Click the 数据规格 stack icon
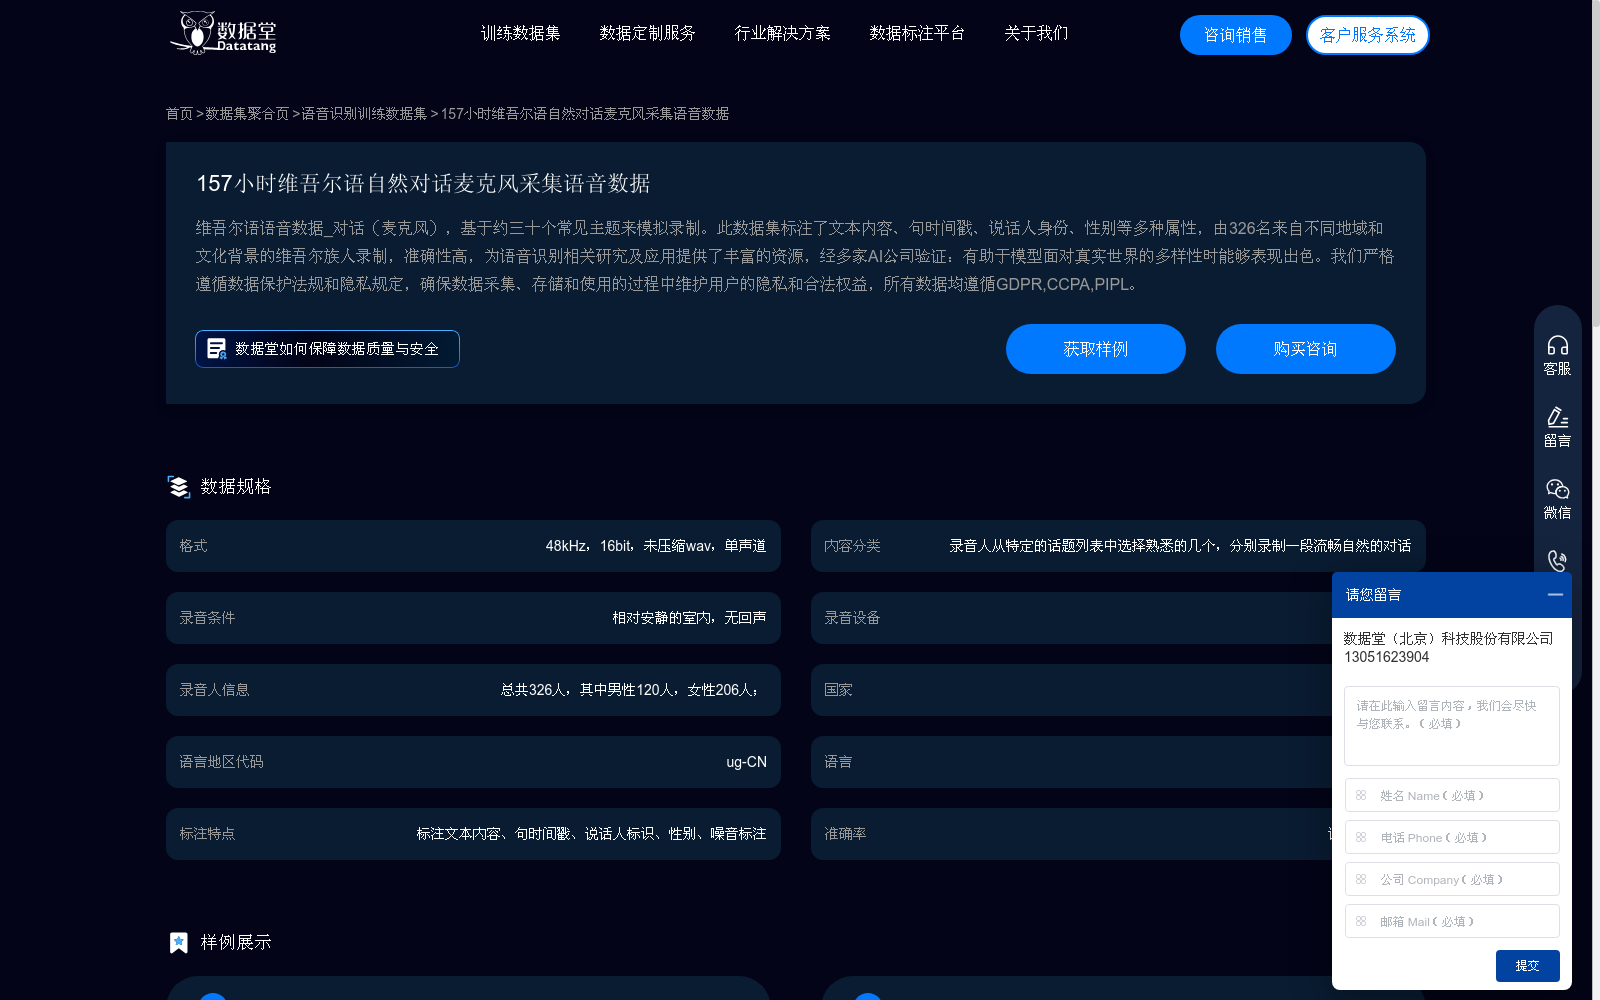This screenshot has width=1600, height=1000. 178,487
